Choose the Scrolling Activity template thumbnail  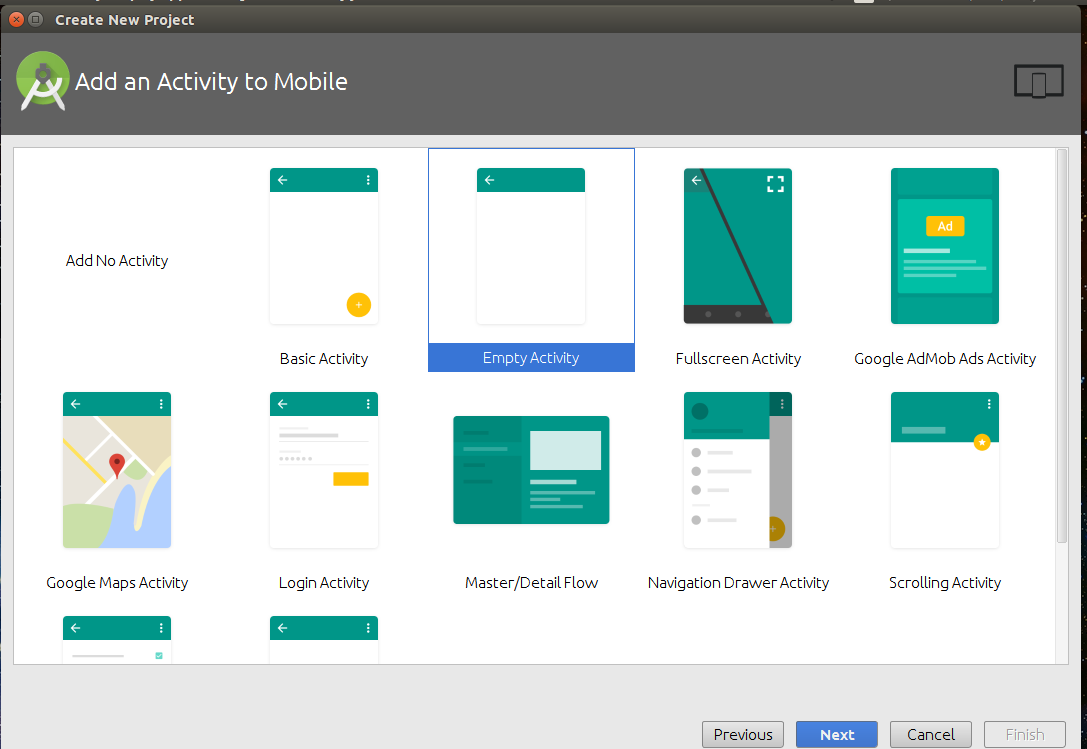pyautogui.click(x=945, y=470)
